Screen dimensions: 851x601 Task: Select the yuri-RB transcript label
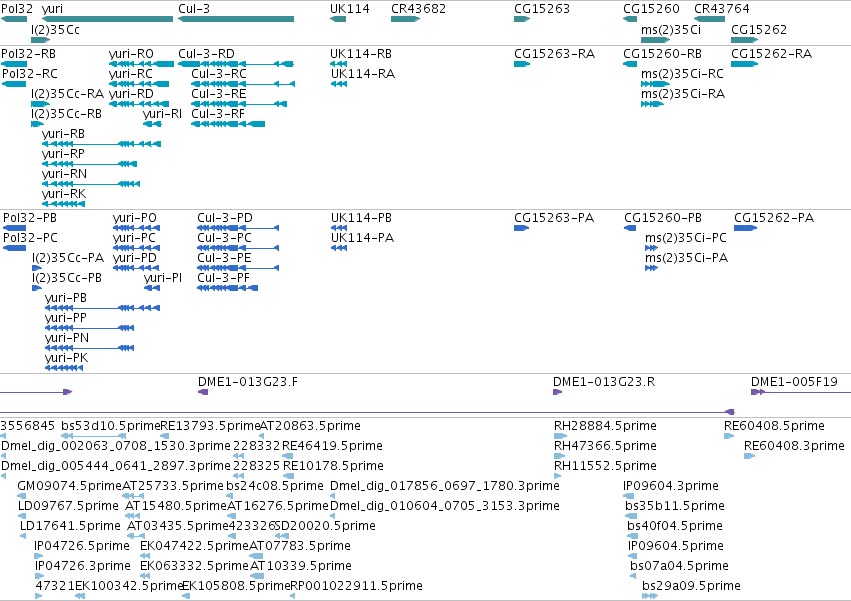(63, 134)
